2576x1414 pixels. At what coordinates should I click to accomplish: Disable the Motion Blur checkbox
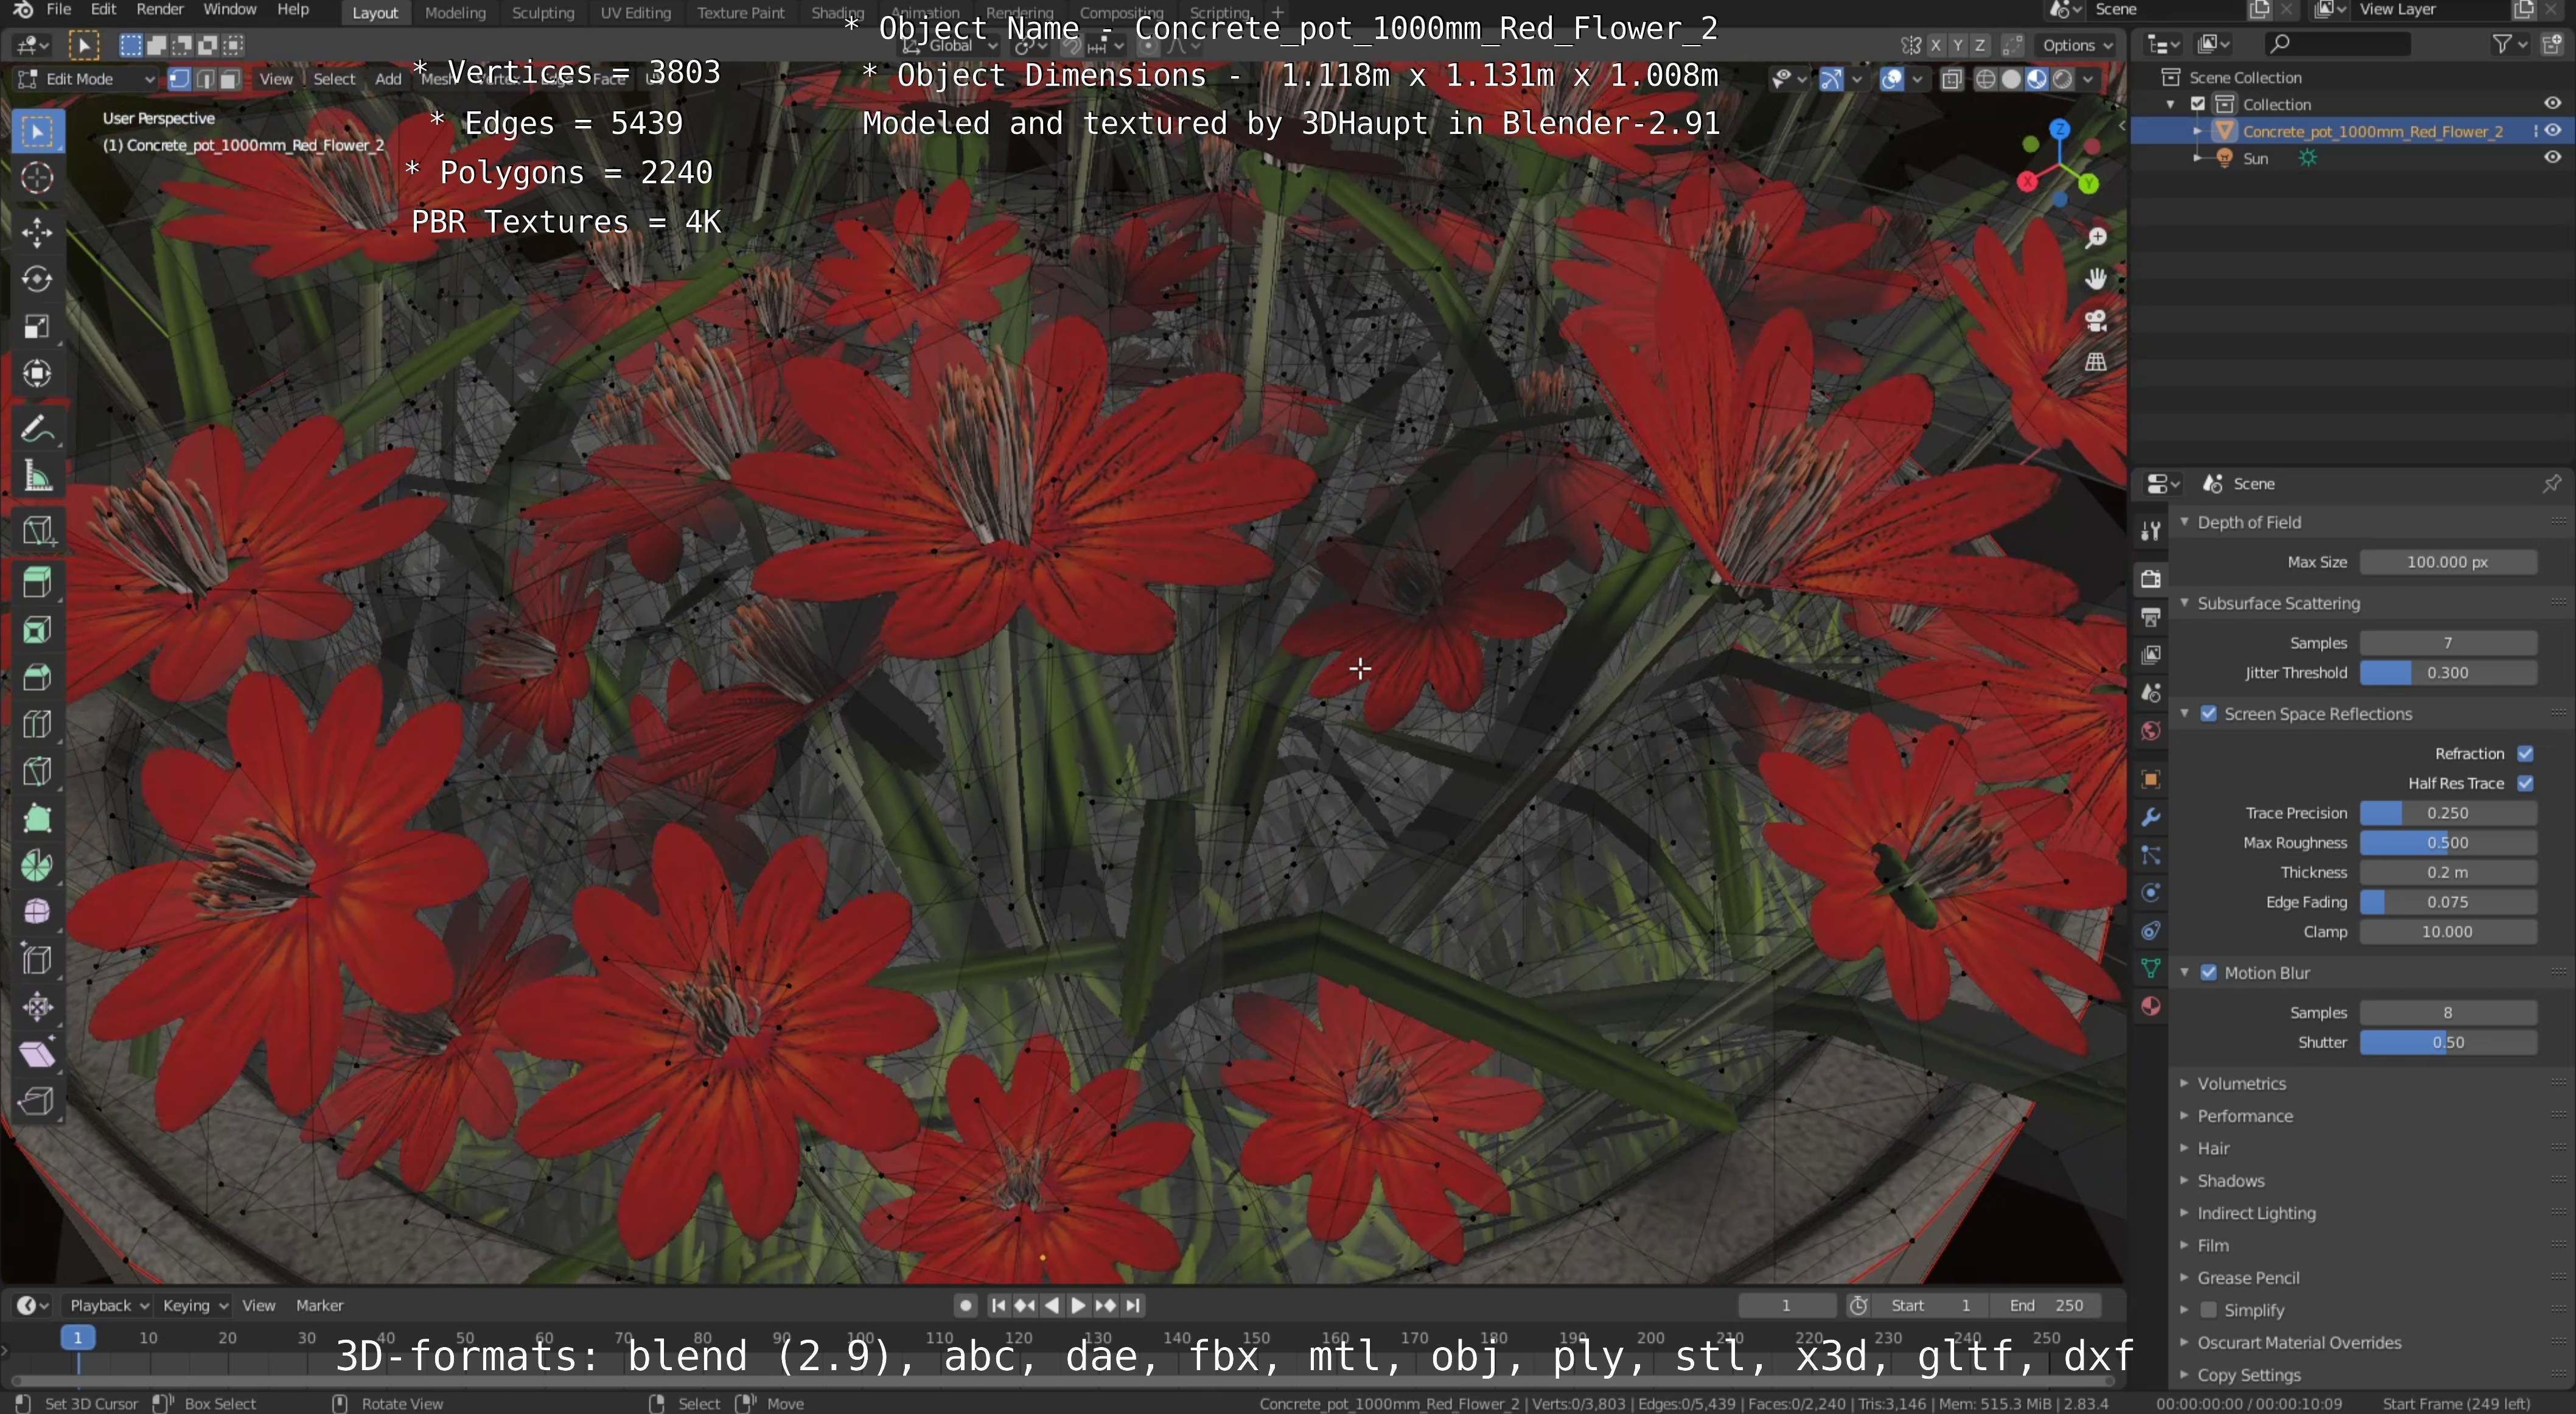pyautogui.click(x=2208, y=973)
